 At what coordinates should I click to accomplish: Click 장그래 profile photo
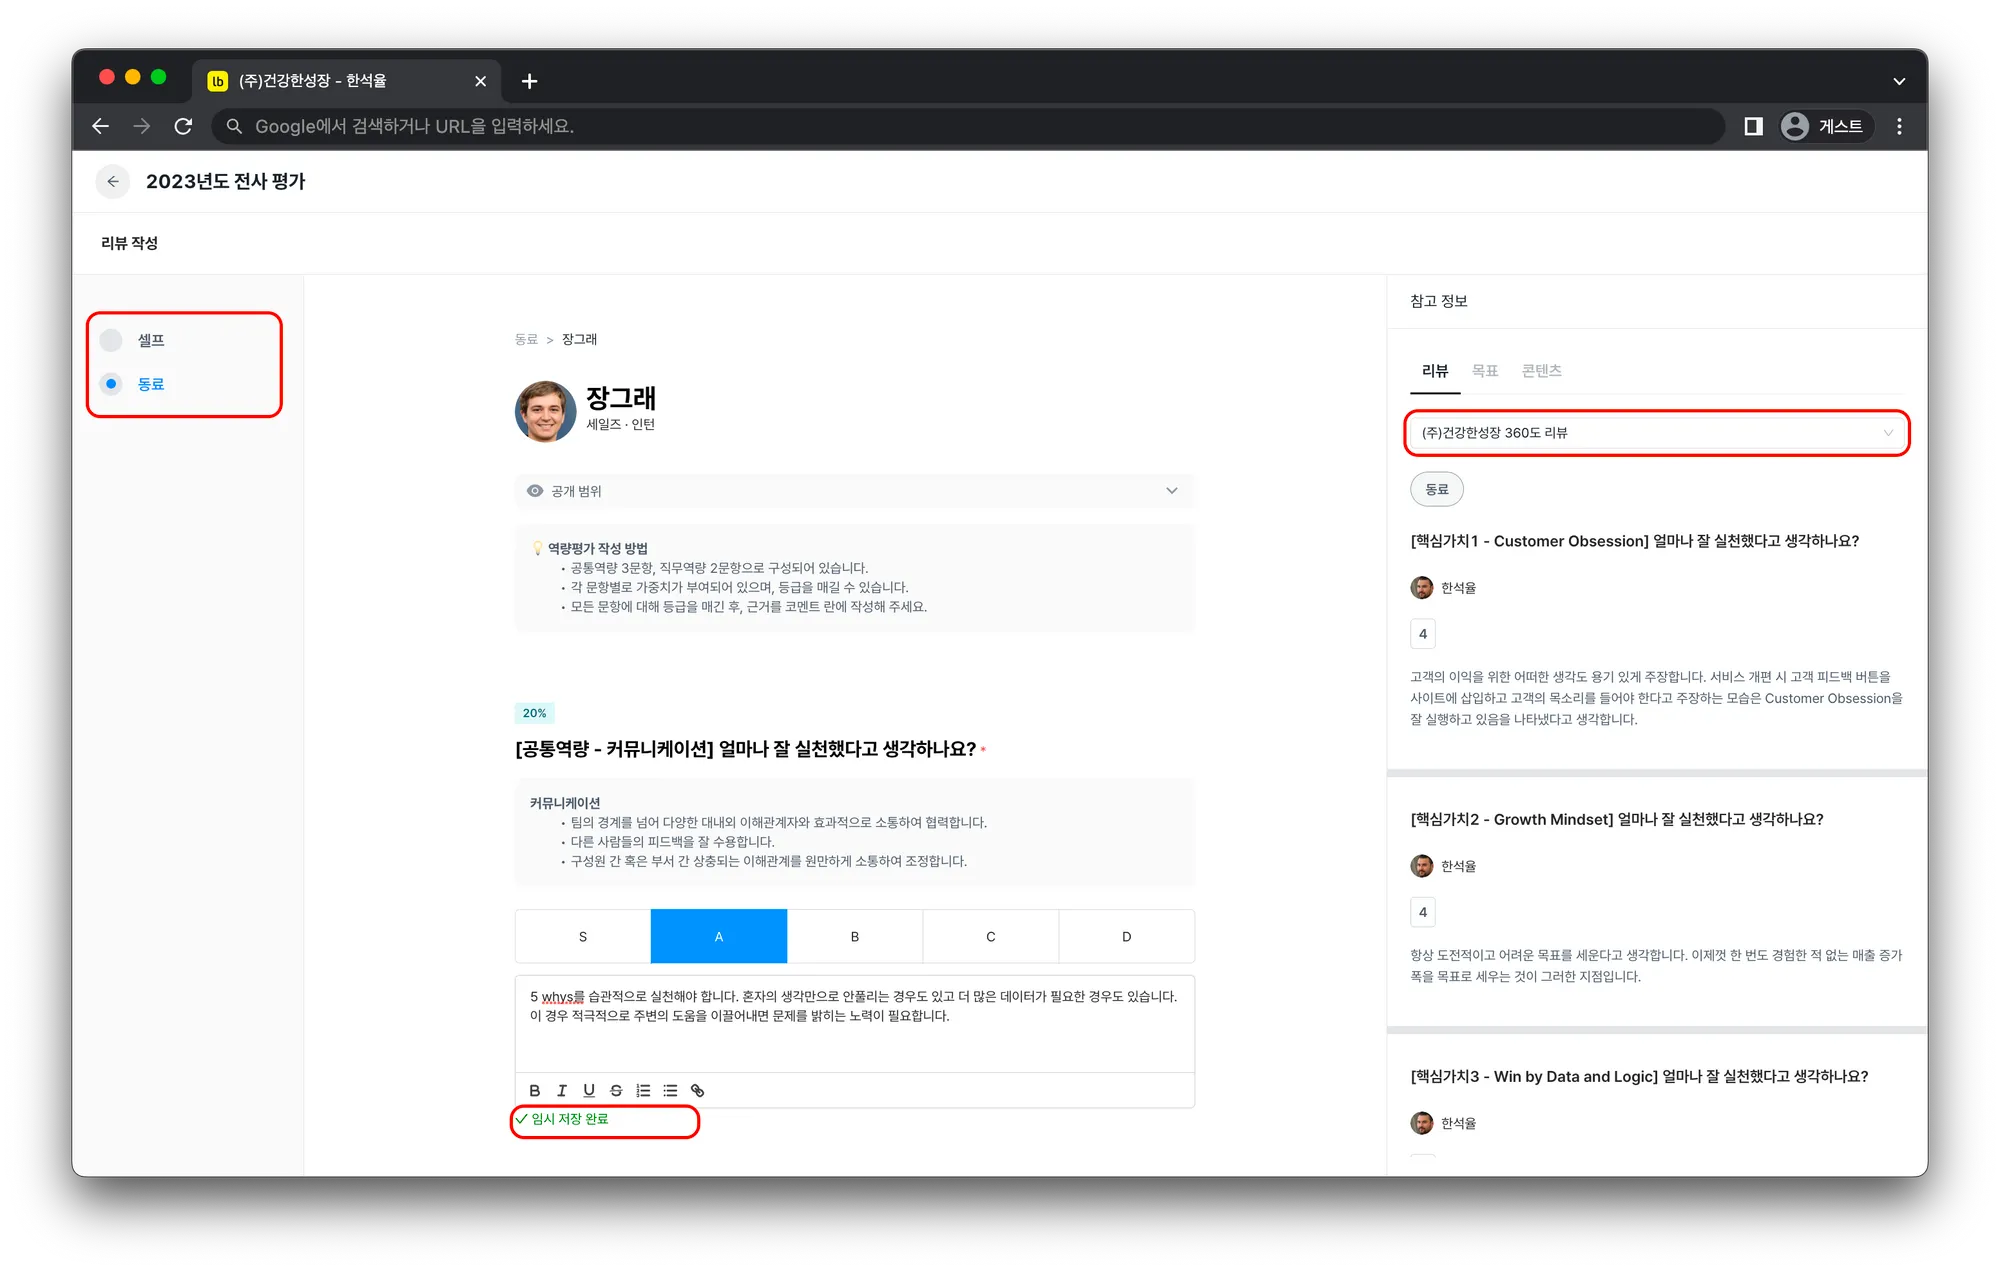[545, 411]
